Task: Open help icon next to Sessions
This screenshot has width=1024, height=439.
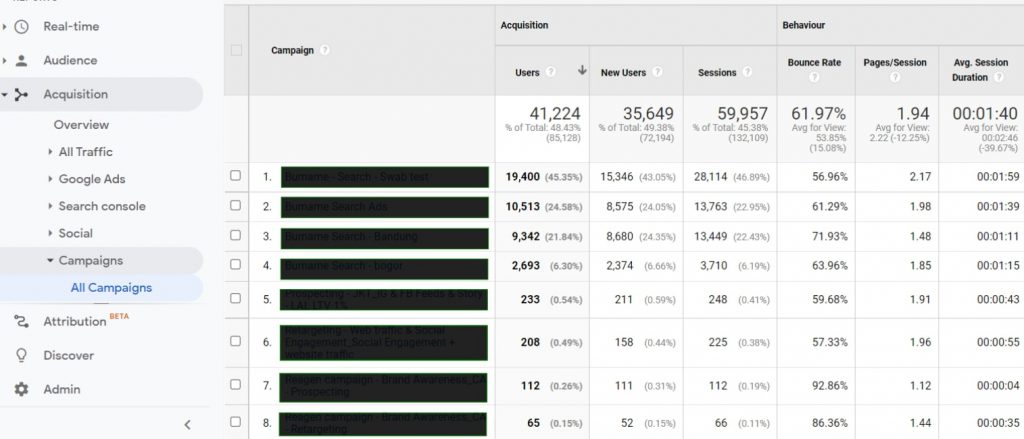Action: pyautogui.click(x=747, y=73)
